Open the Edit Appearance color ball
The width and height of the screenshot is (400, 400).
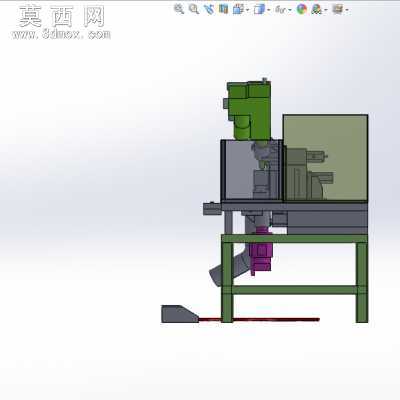[x=302, y=9]
